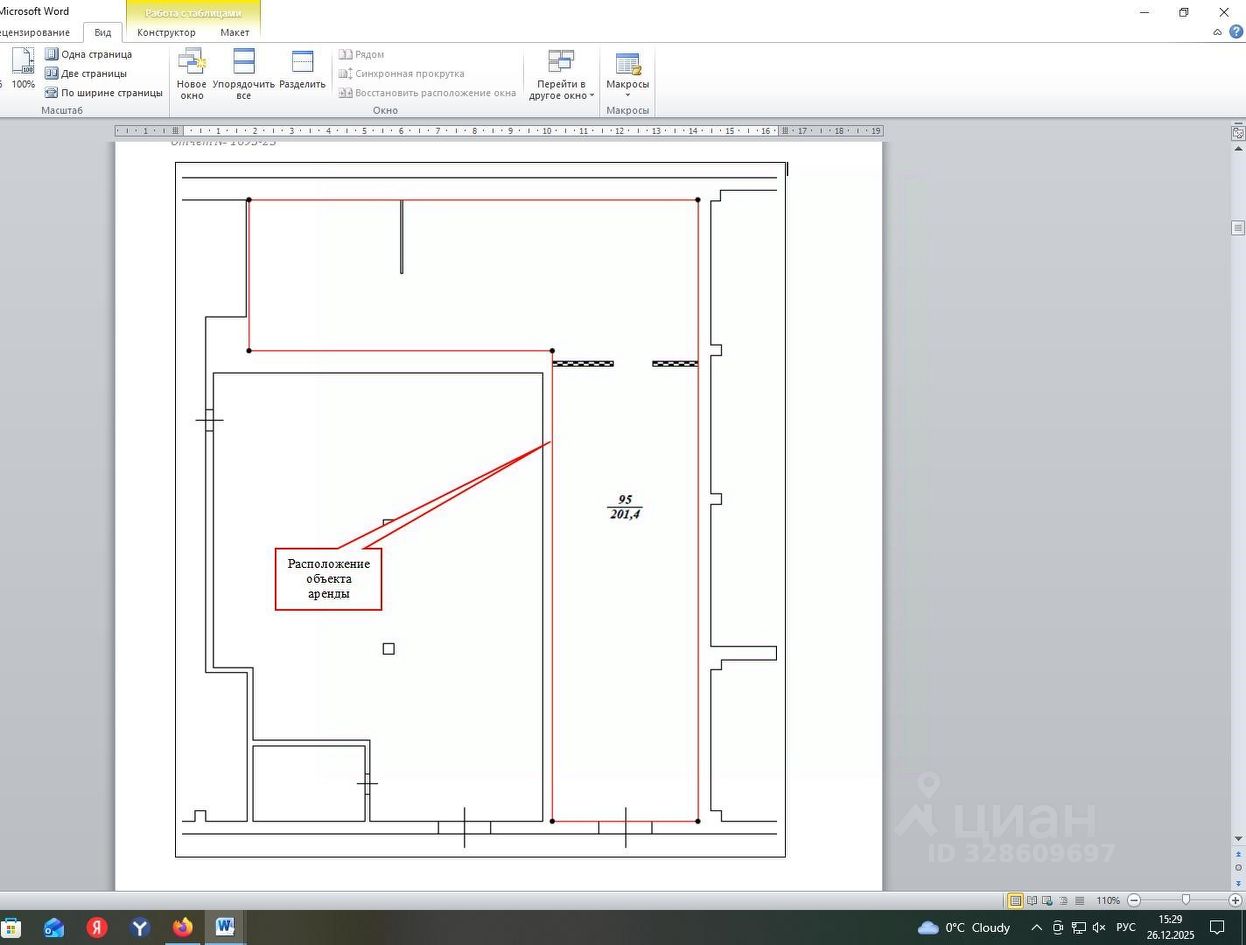Open the weather widget showing 0°C Cloudy
Screen dimensions: 1246x945
(x=965, y=927)
